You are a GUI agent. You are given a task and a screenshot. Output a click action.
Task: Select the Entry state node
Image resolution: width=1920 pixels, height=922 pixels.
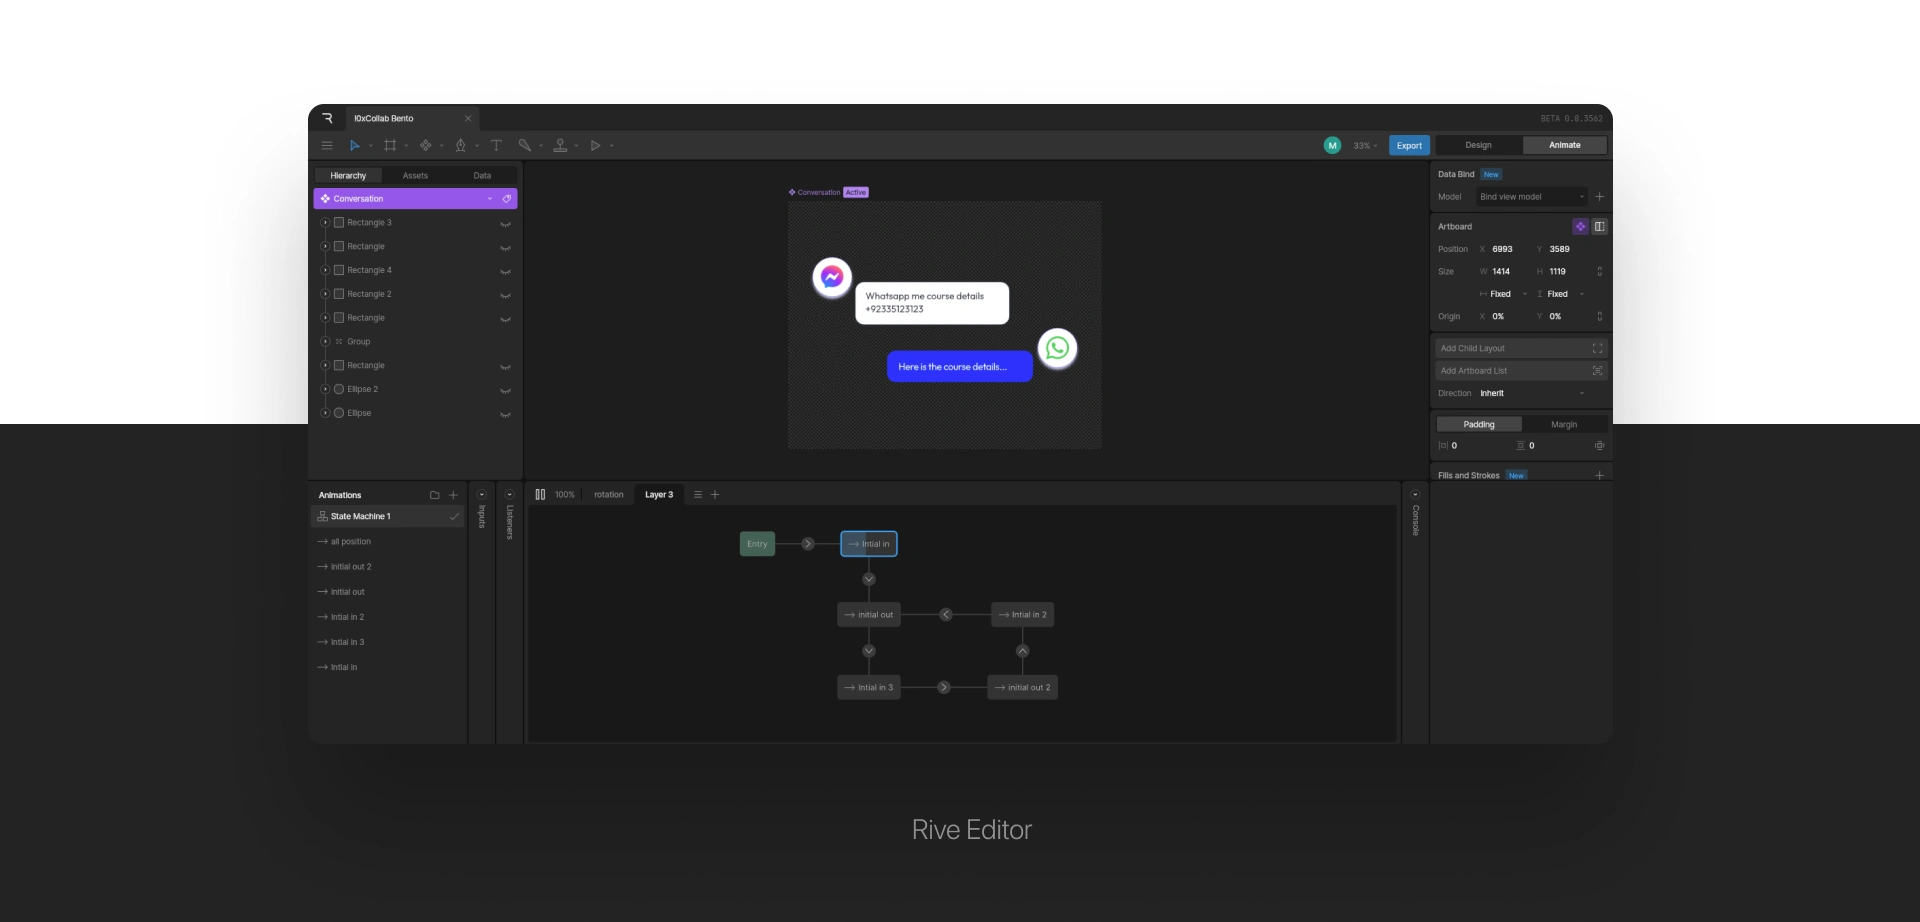click(x=757, y=544)
